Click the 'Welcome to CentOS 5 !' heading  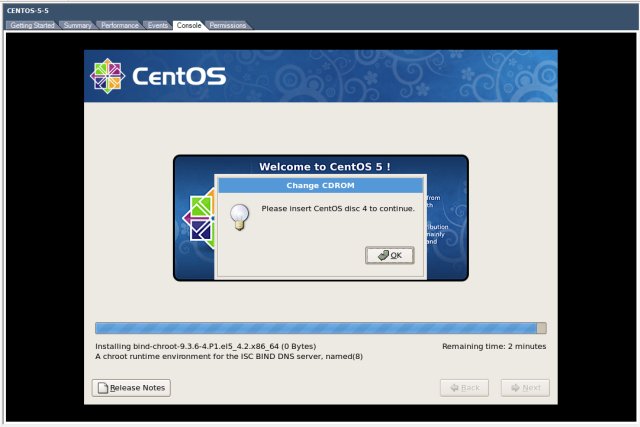[x=325, y=167]
